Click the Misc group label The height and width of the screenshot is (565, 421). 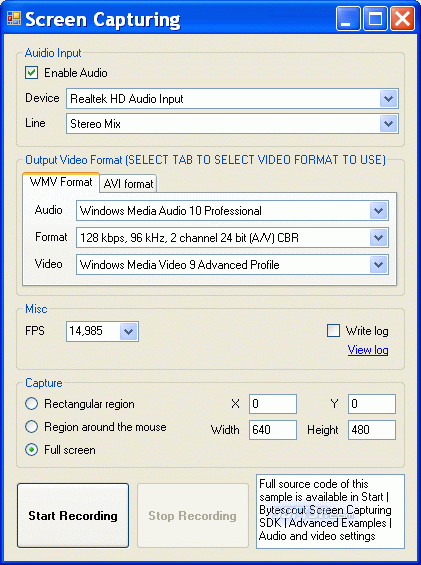36,309
